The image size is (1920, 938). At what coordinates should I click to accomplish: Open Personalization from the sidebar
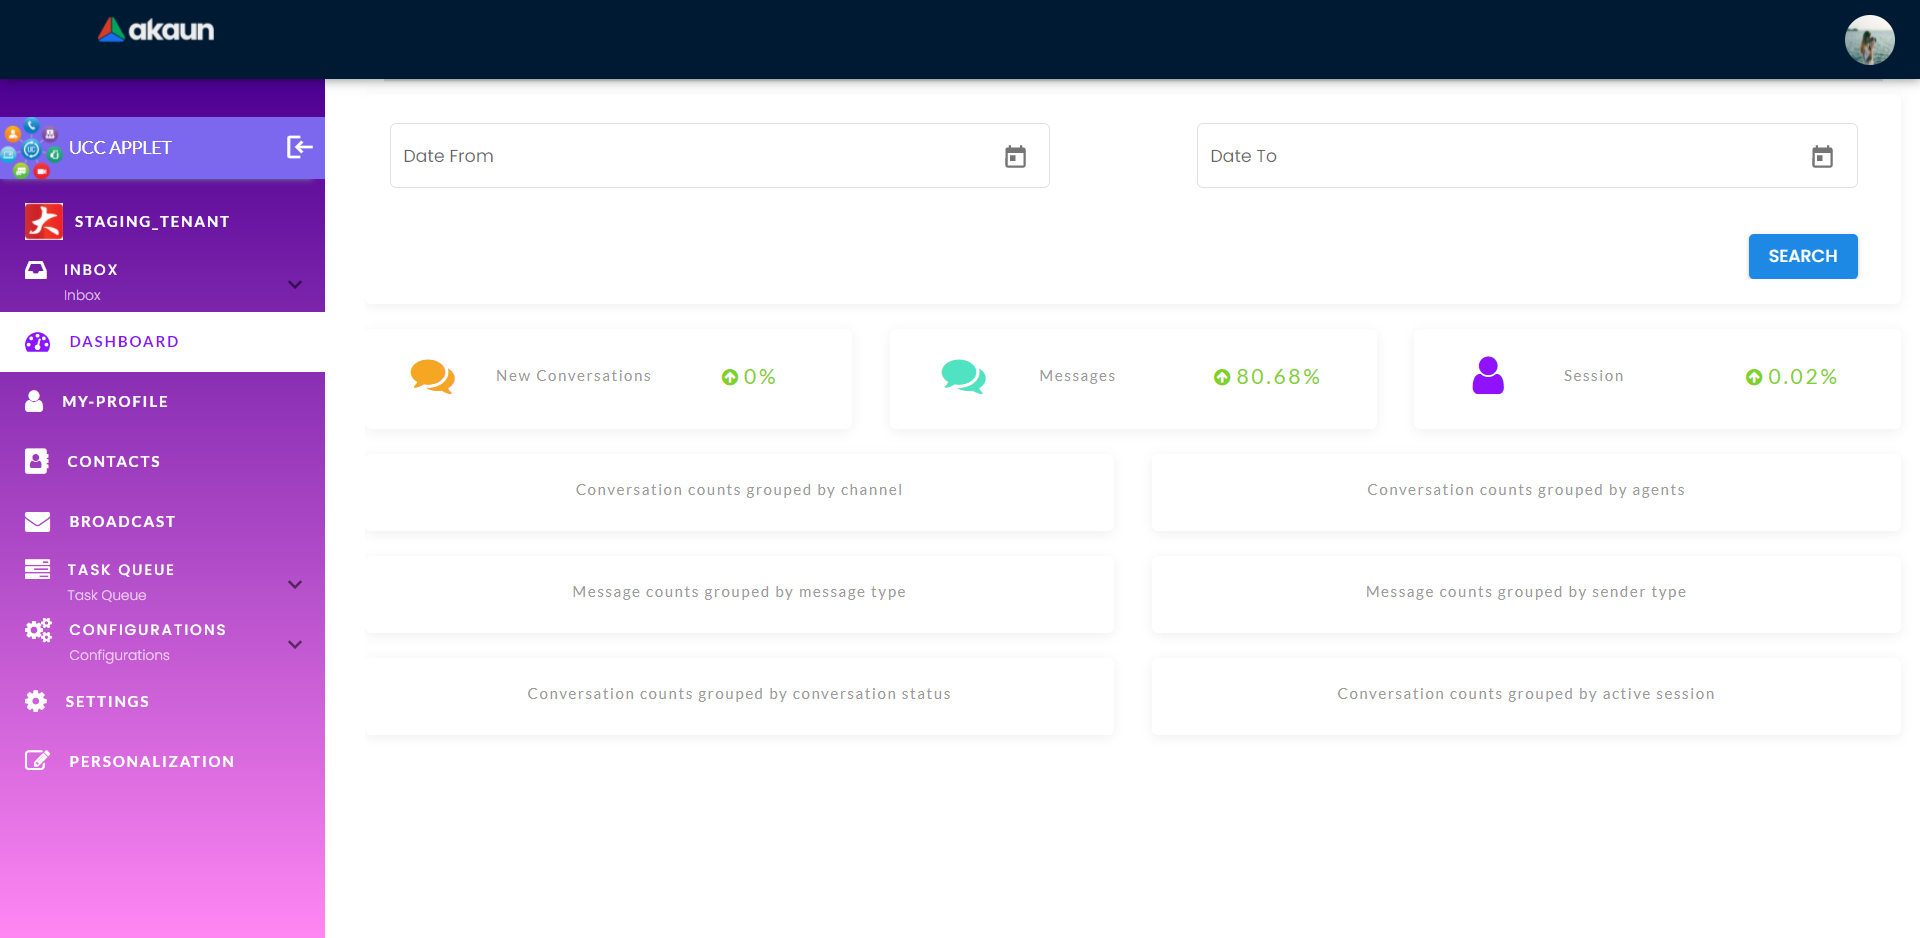[151, 761]
